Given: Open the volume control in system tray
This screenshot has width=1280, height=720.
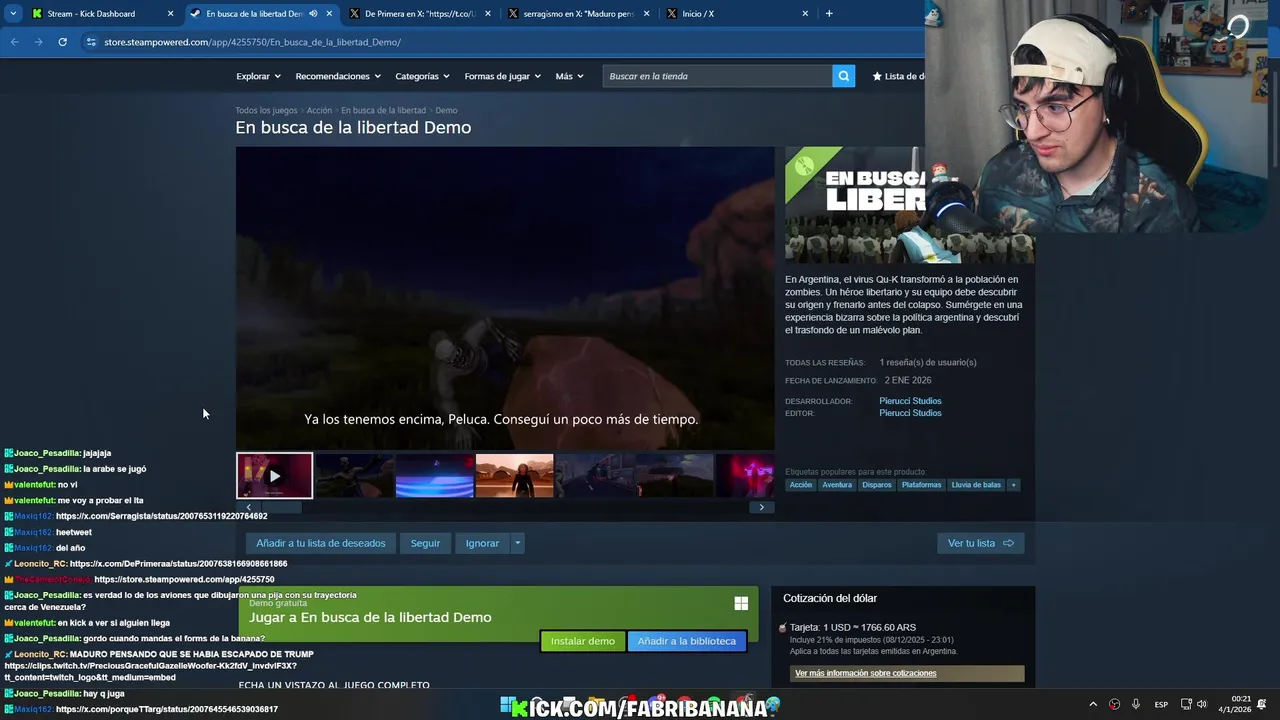Looking at the screenshot, I should click(x=1202, y=704).
